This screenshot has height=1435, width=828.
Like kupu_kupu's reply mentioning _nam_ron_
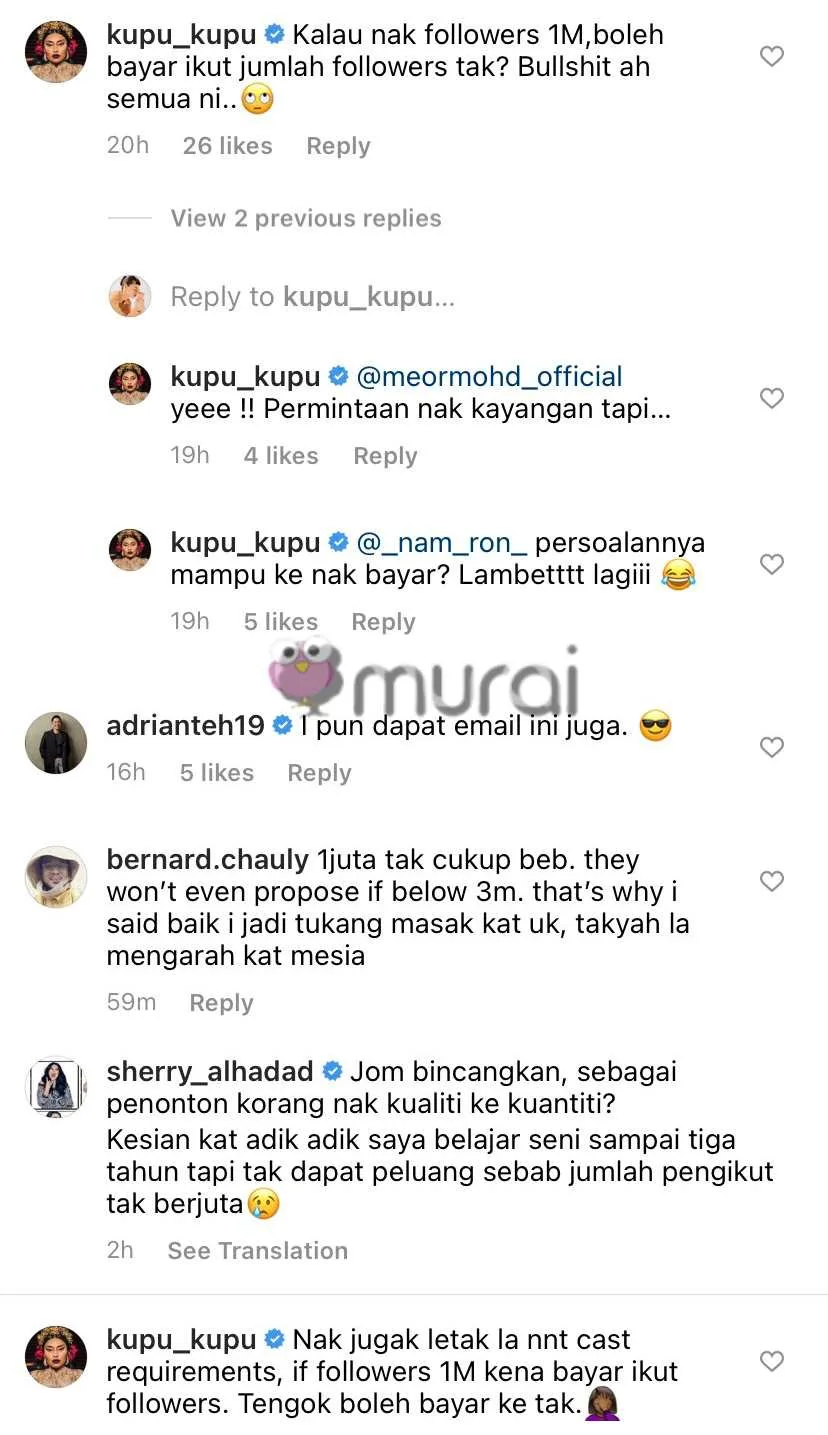click(771, 565)
